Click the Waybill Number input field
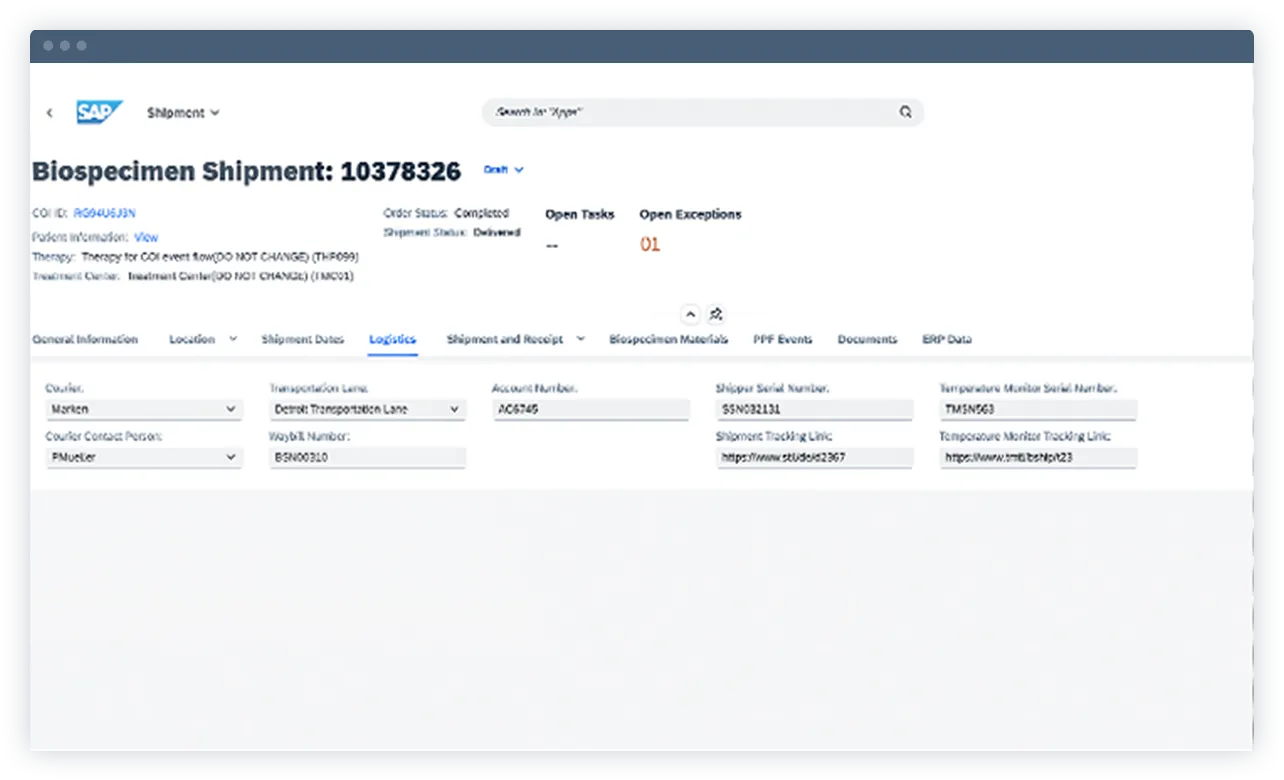The height and width of the screenshot is (780, 1284). pos(368,458)
